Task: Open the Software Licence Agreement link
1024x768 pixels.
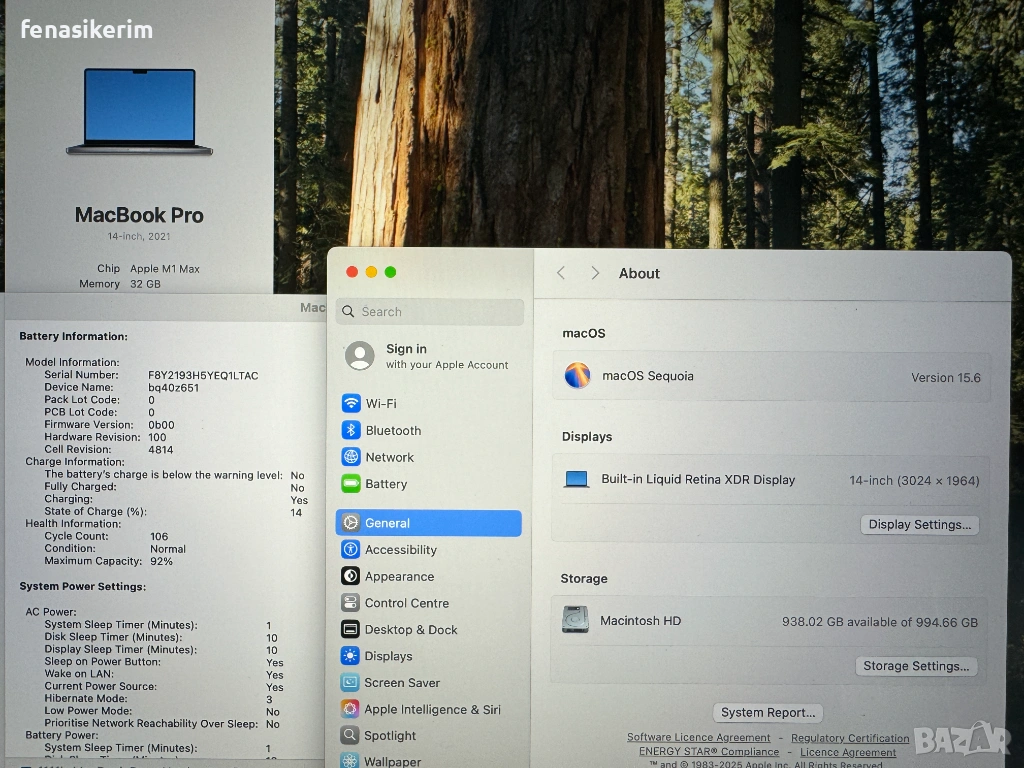Action: point(698,738)
